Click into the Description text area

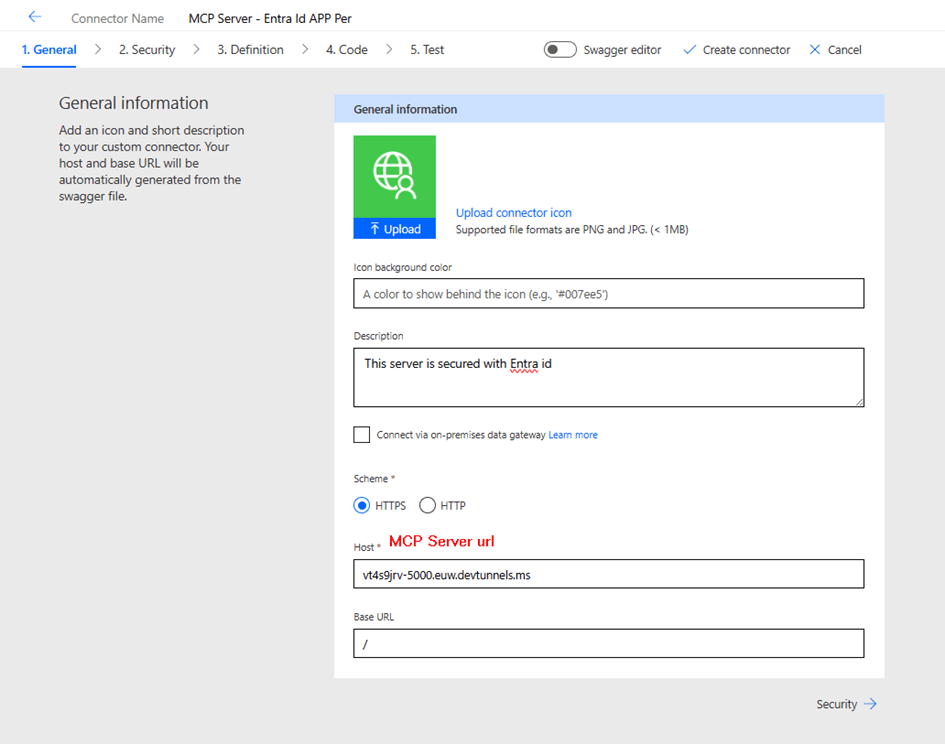(608, 377)
